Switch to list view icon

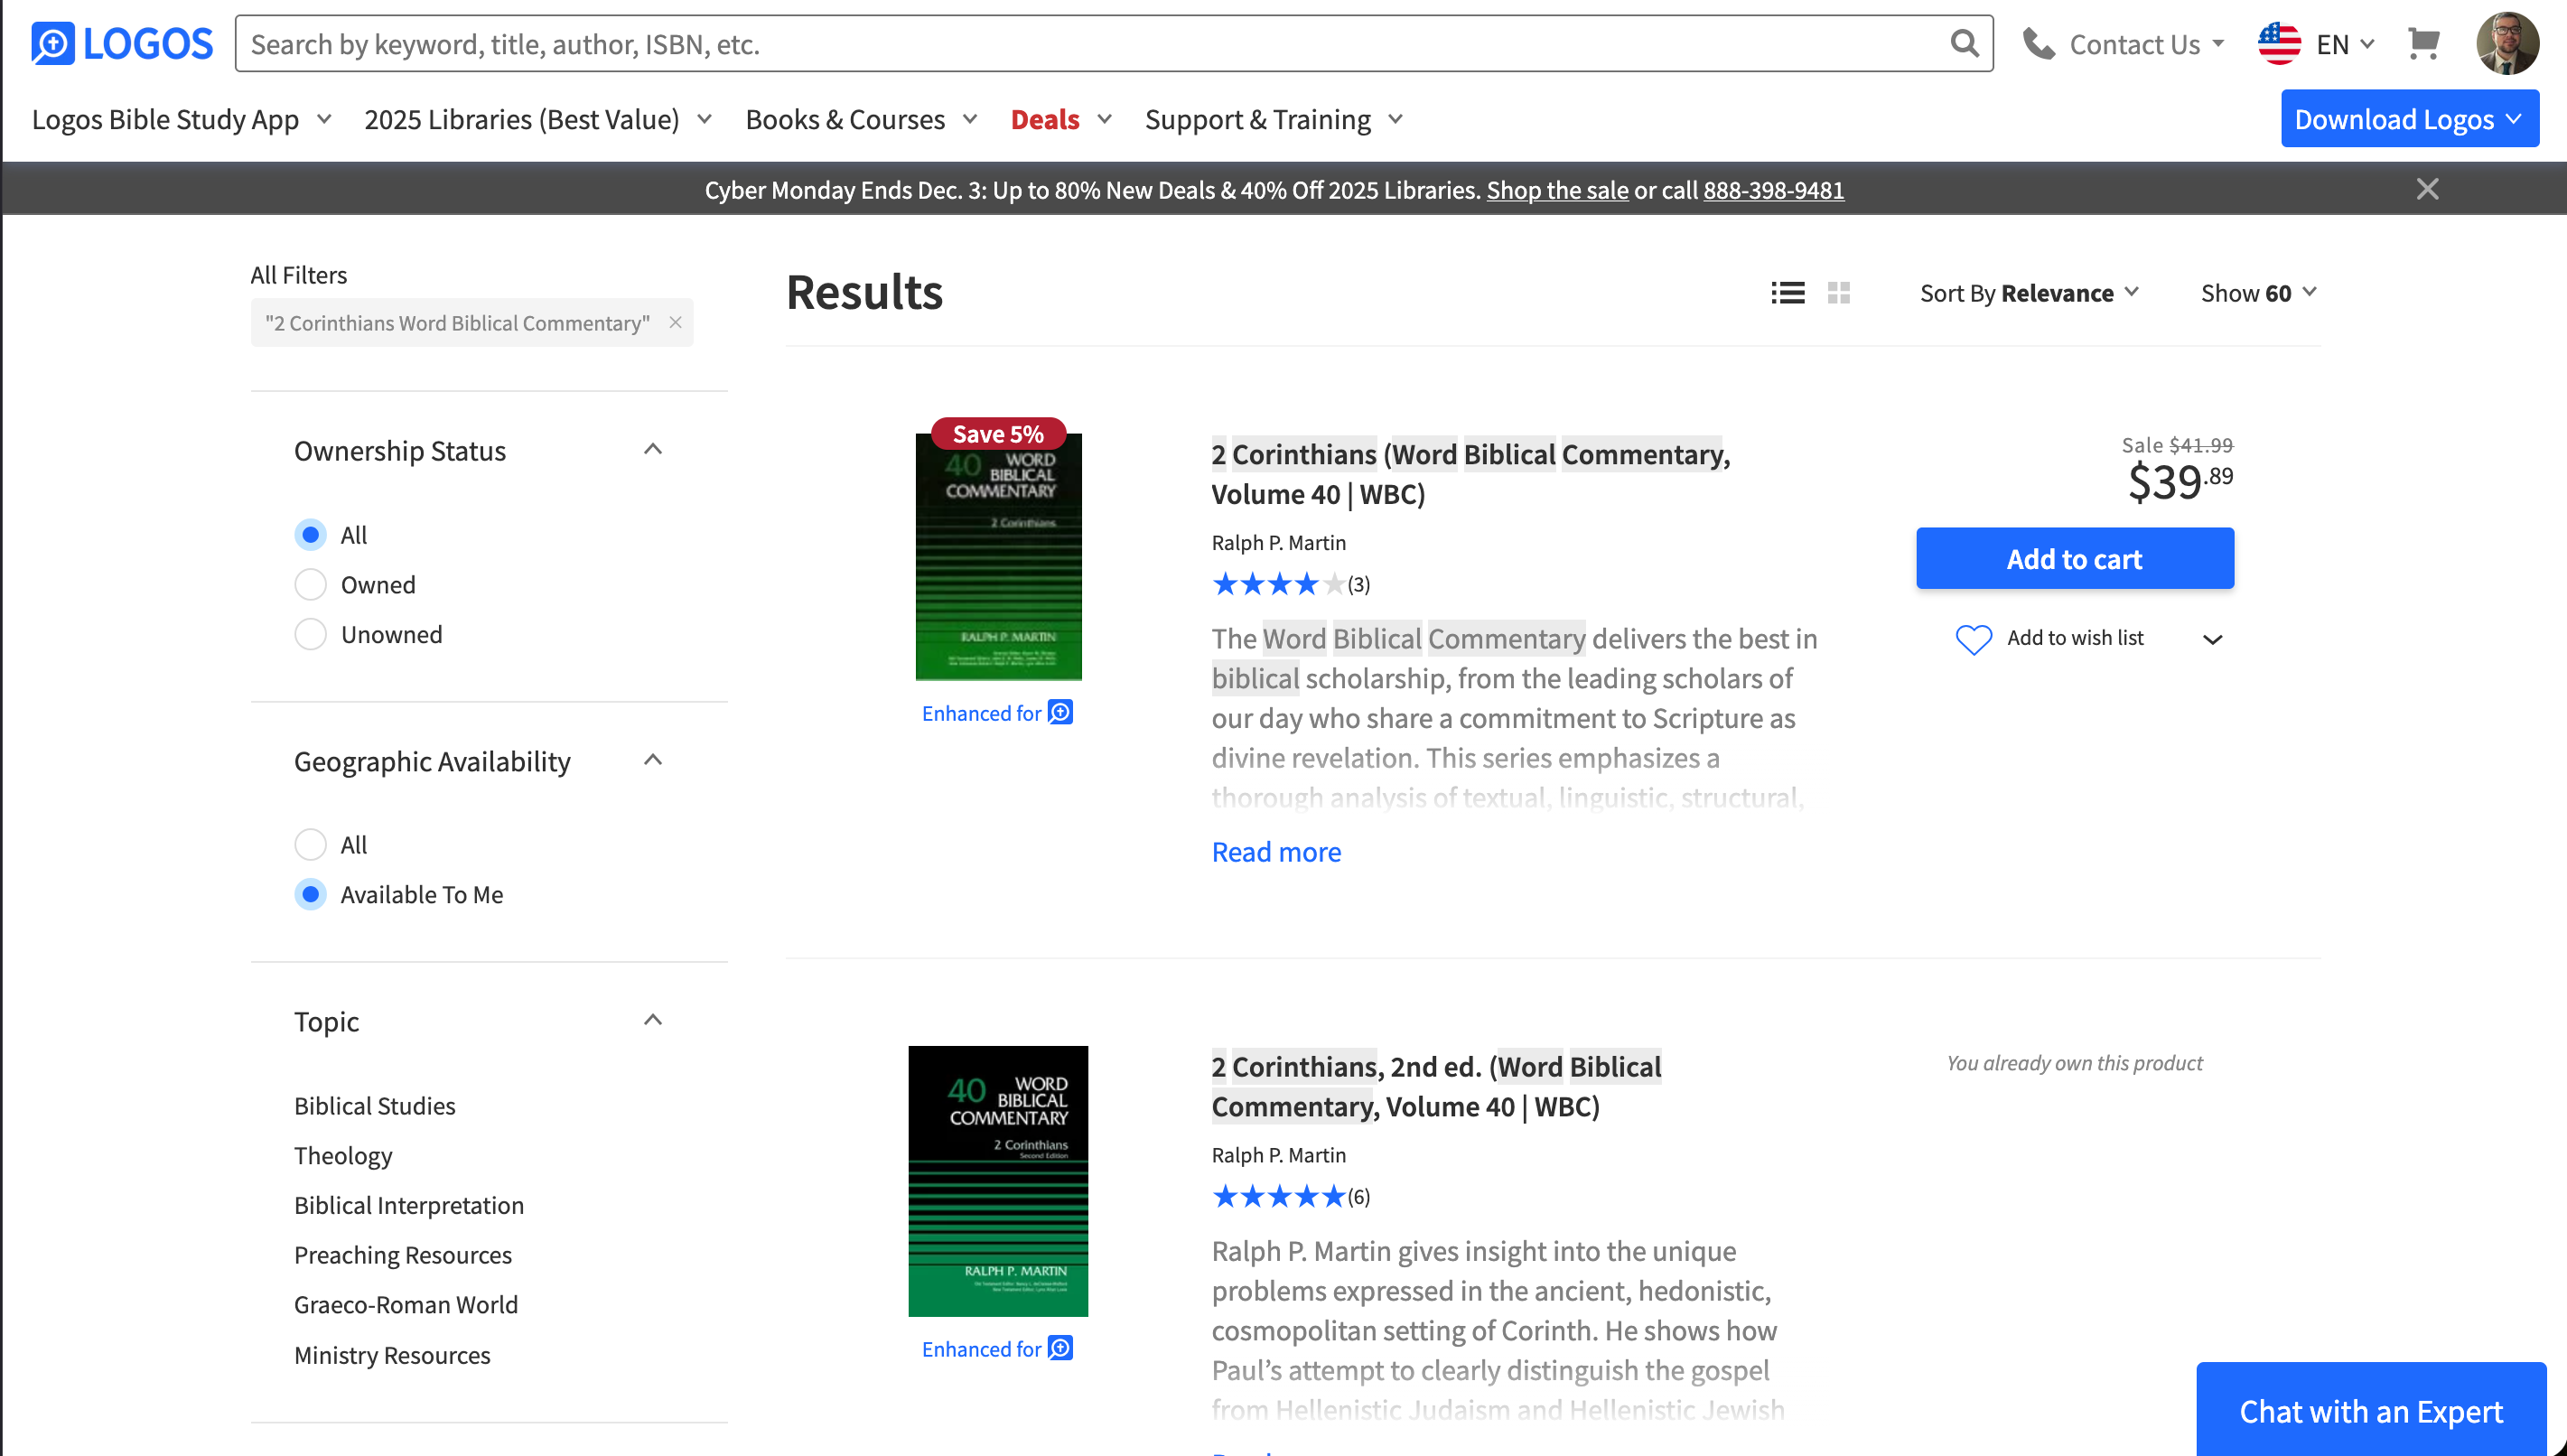[1787, 293]
